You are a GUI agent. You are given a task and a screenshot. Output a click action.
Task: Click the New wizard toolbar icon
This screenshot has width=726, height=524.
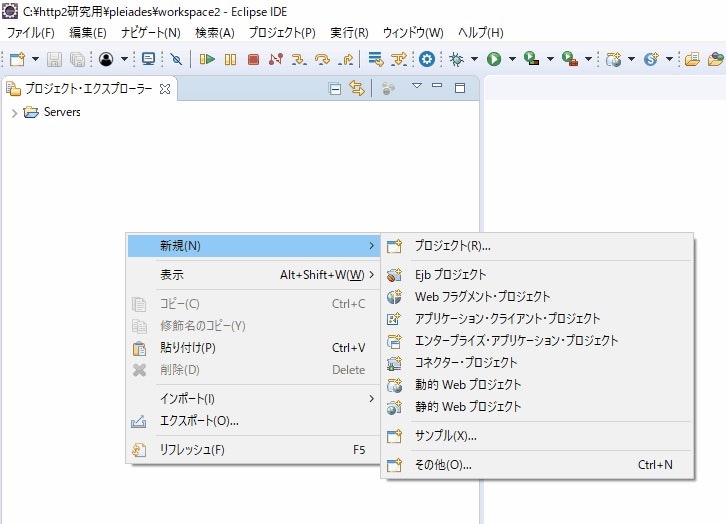pos(18,59)
